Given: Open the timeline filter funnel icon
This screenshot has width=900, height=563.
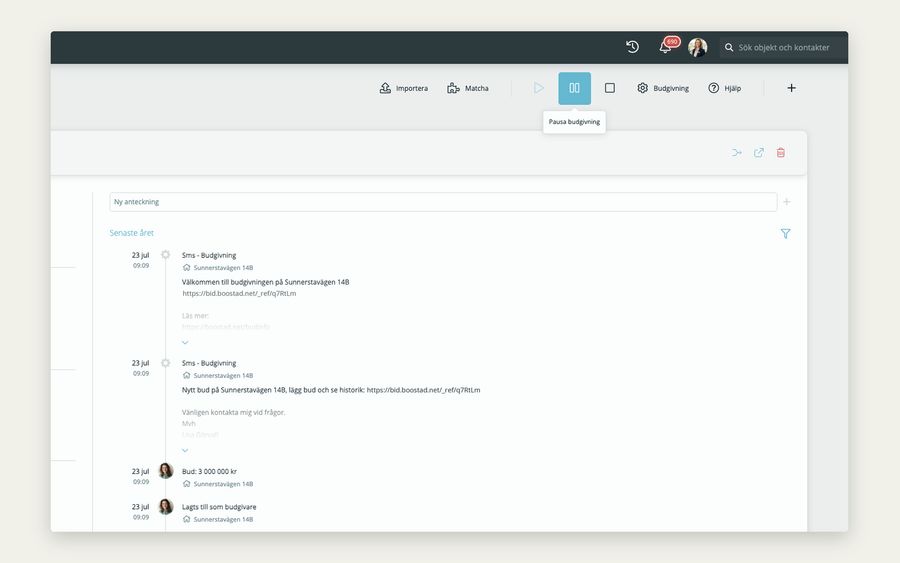Looking at the screenshot, I should click(785, 234).
